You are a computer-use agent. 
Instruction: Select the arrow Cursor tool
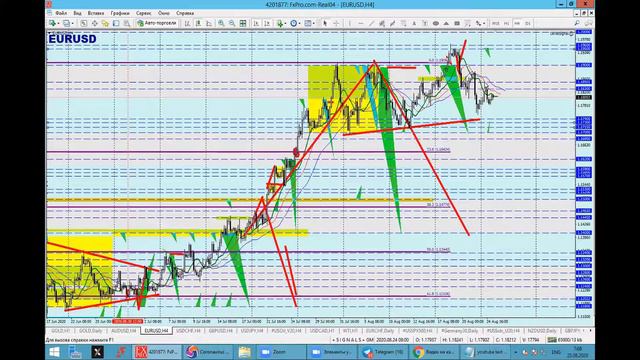pyautogui.click(x=325, y=23)
